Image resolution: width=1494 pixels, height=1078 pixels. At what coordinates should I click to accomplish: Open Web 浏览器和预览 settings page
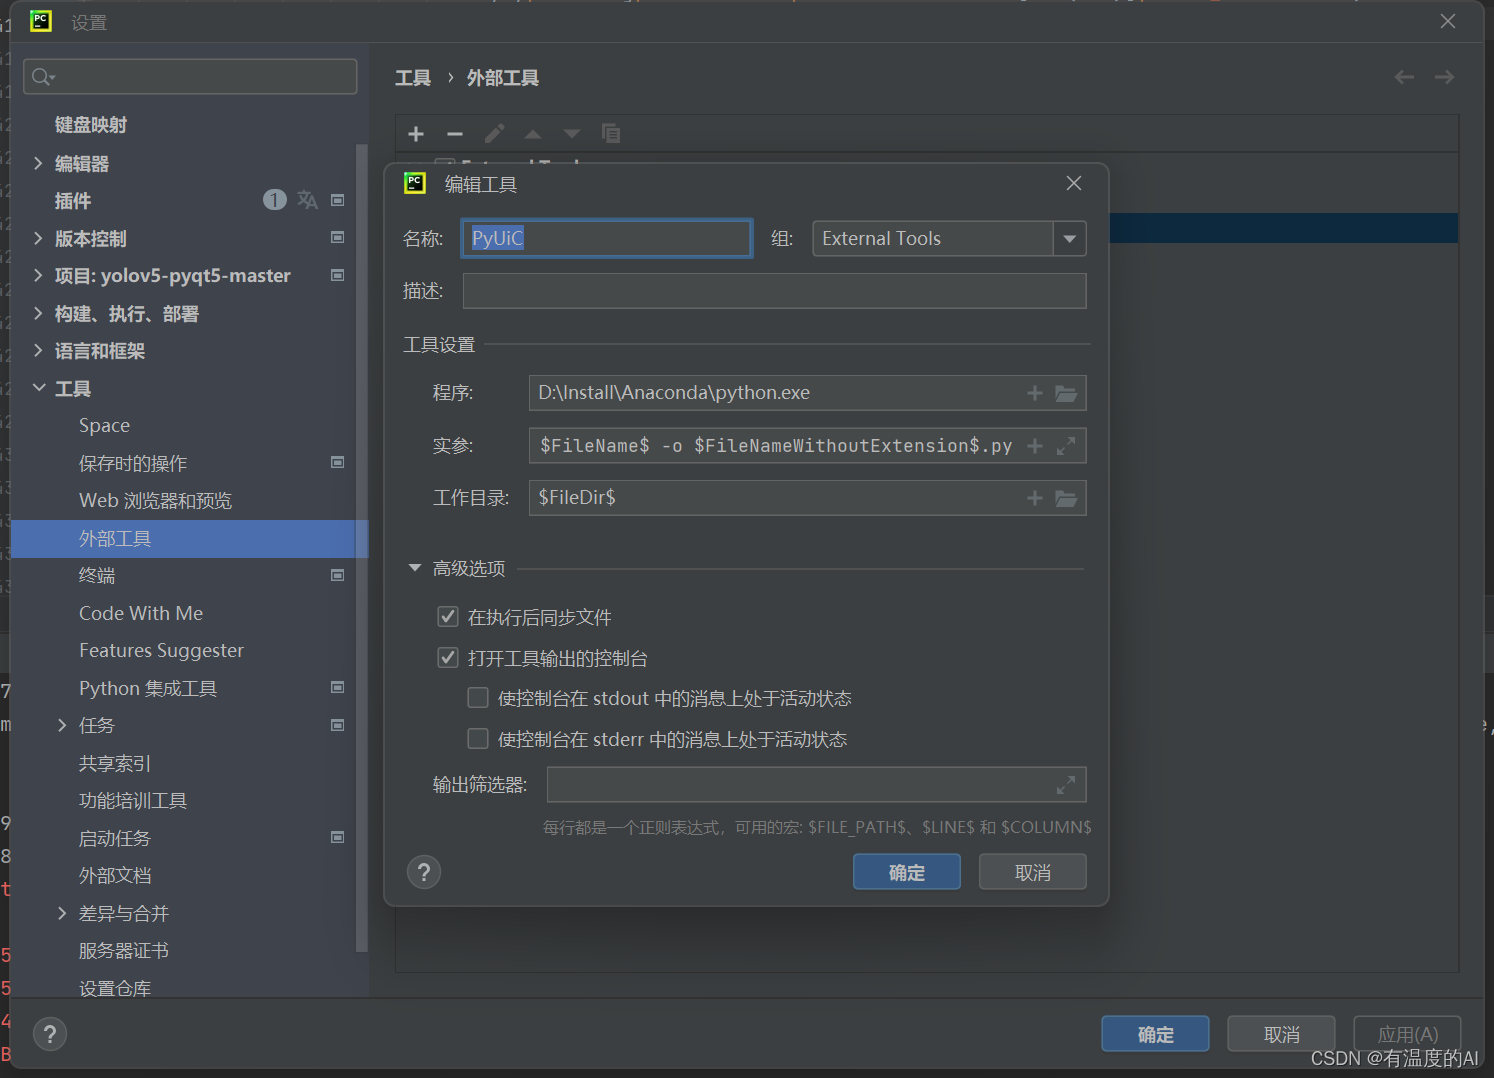click(x=156, y=501)
